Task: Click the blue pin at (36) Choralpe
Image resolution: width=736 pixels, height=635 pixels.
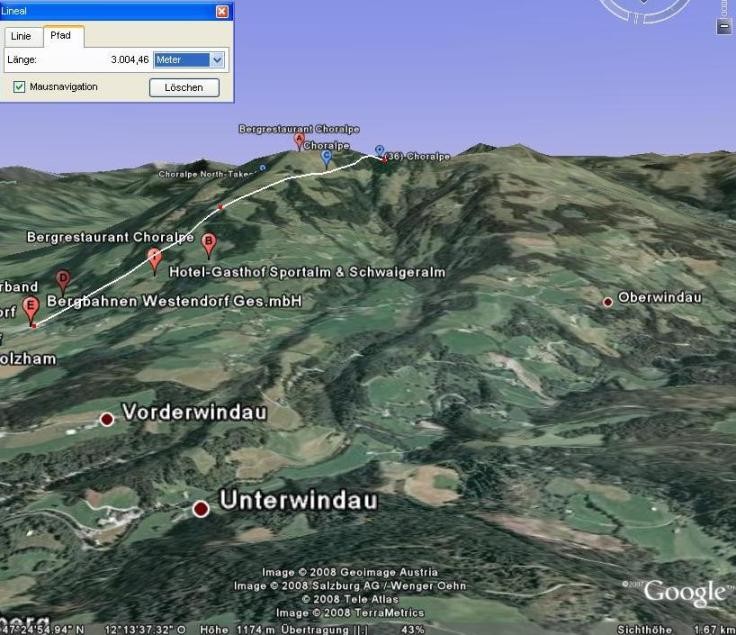Action: point(379,151)
